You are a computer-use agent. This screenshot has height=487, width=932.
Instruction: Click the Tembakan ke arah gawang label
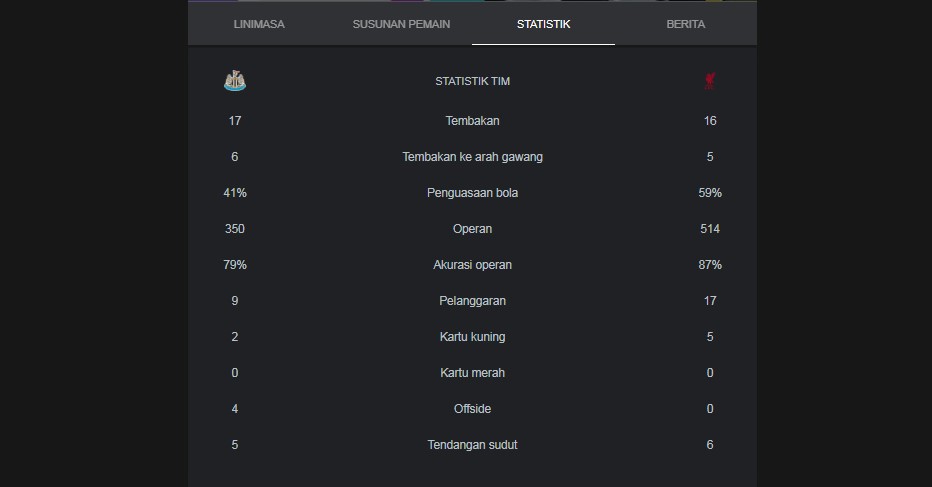(473, 157)
